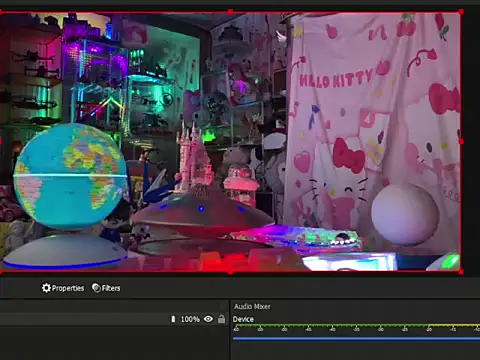Click the top-middle red transform handle
This screenshot has height=360, width=480.
click(x=230, y=12)
